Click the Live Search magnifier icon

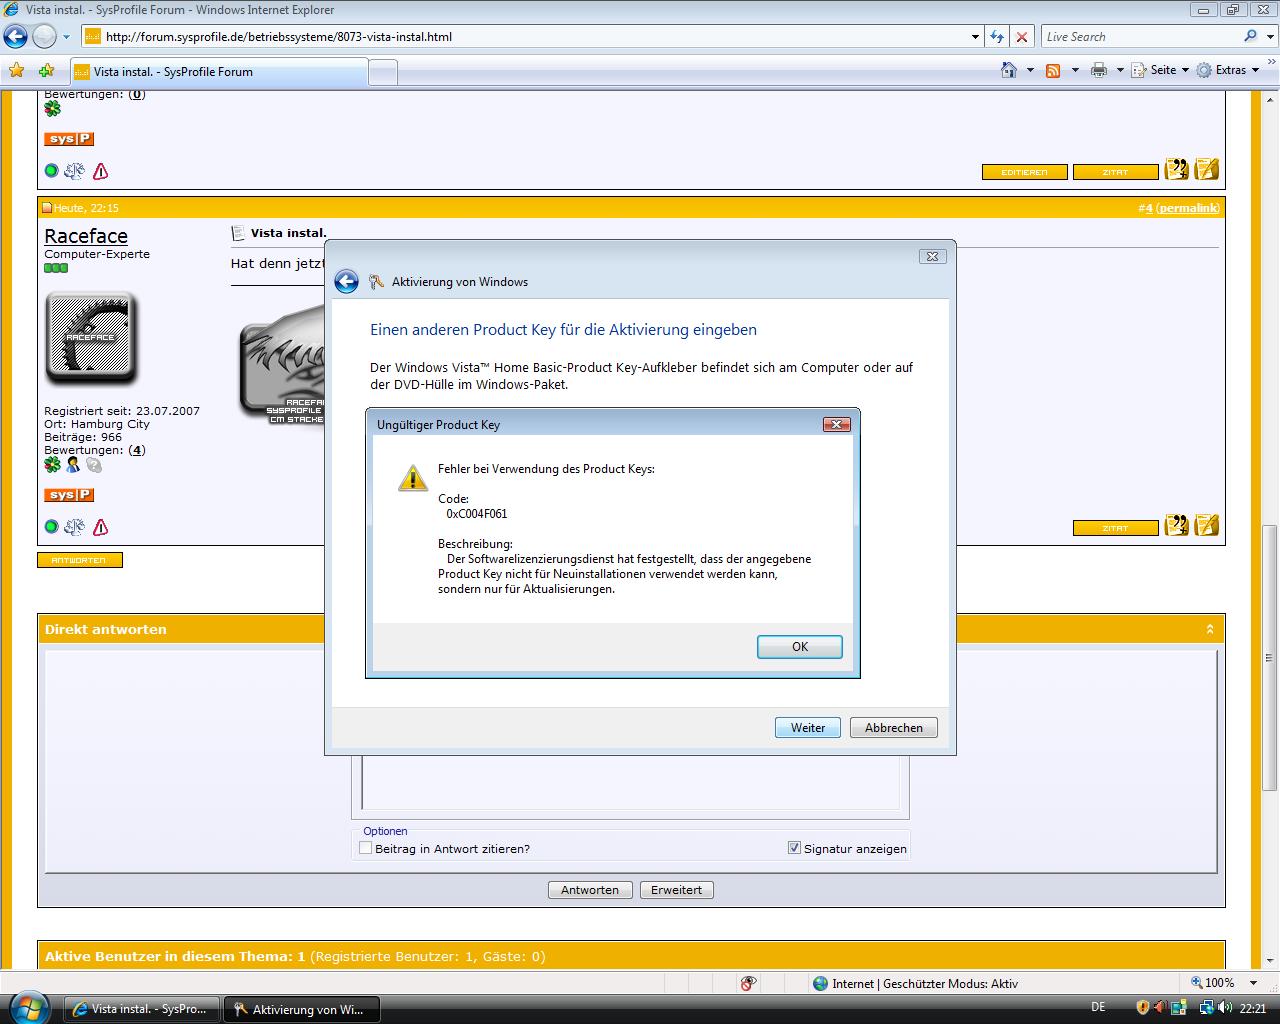tap(1250, 36)
